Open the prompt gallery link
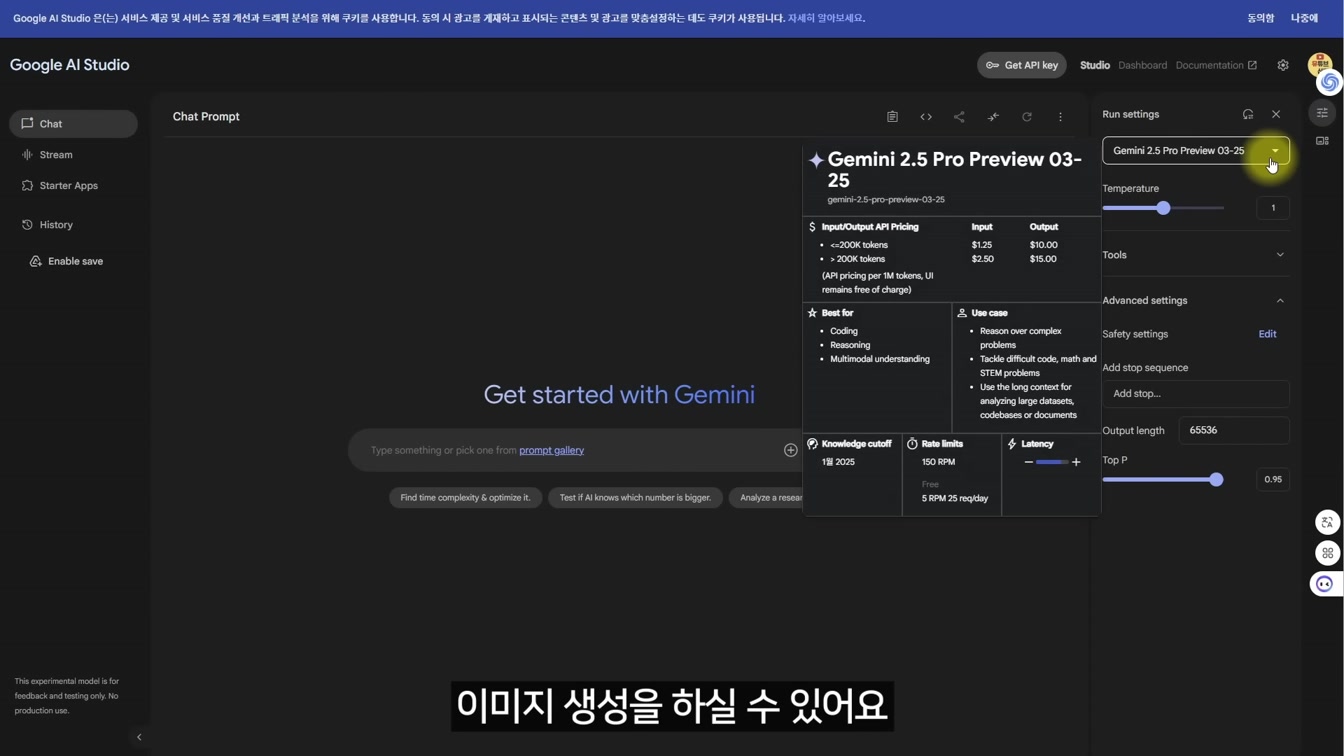The height and width of the screenshot is (756, 1344). pyautogui.click(x=551, y=450)
